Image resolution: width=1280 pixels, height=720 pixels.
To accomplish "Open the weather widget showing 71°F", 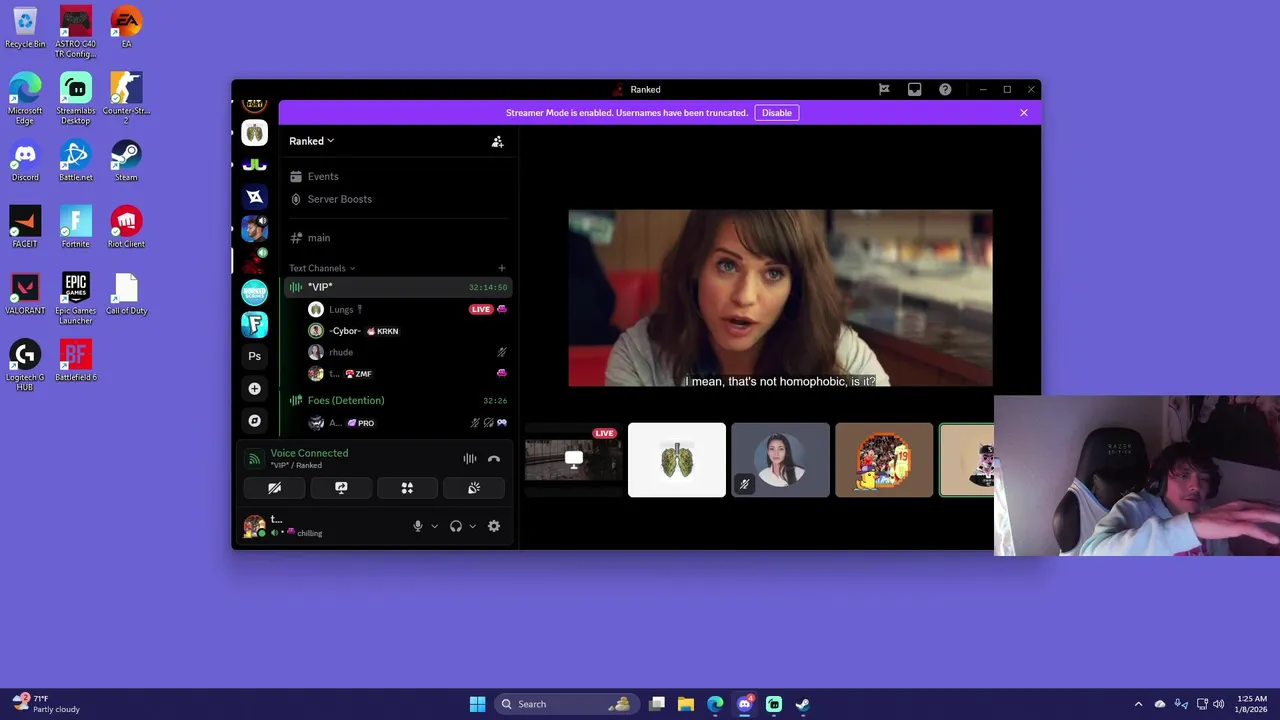I will click(x=45, y=704).
